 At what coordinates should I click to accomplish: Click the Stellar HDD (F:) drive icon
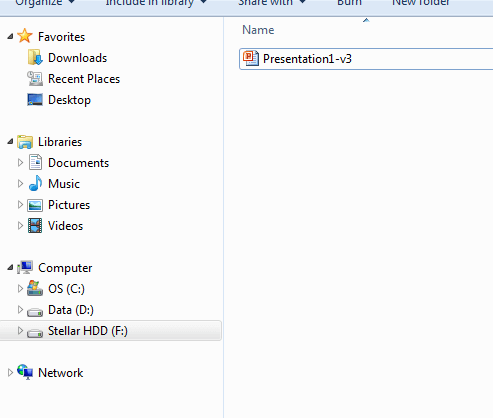tap(35, 333)
